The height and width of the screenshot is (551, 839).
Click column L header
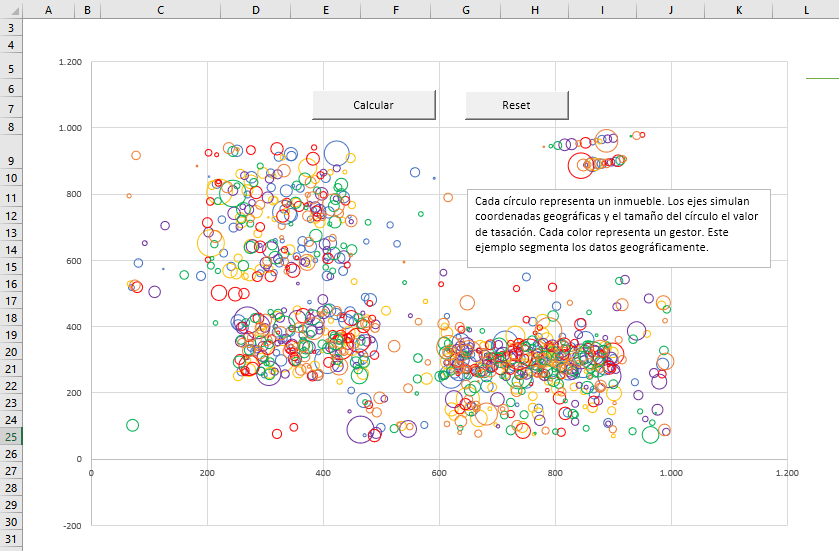click(805, 9)
